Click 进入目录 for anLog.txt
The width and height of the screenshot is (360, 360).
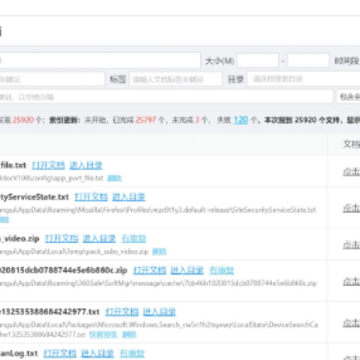[x=97, y=353]
